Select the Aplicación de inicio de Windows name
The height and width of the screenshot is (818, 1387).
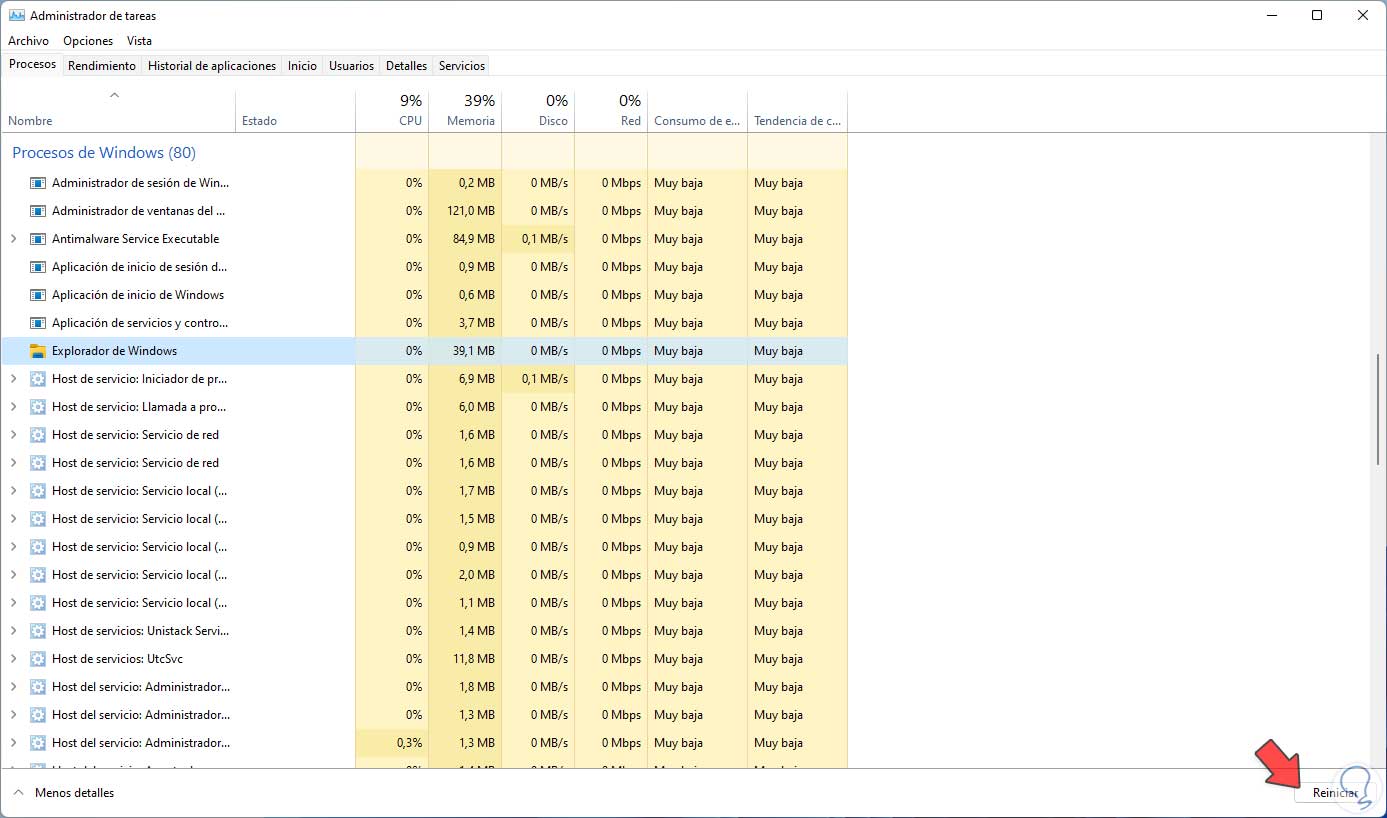coord(138,295)
